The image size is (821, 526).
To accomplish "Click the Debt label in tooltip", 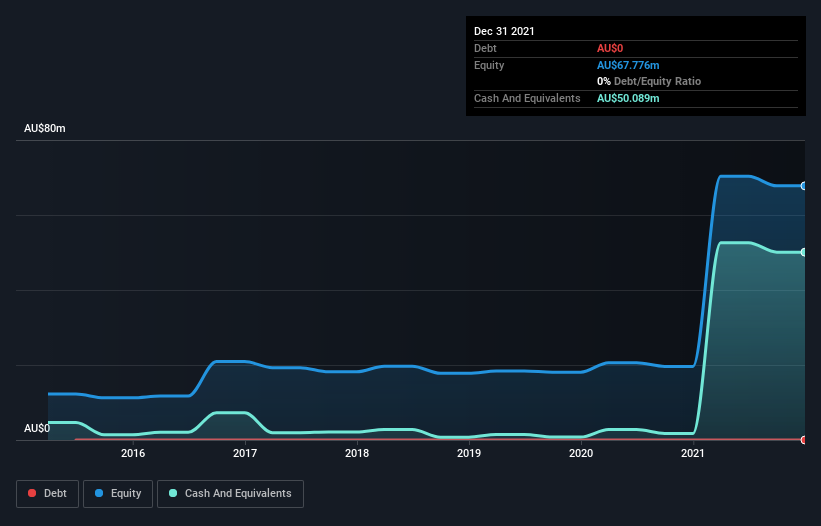I will click(485, 48).
